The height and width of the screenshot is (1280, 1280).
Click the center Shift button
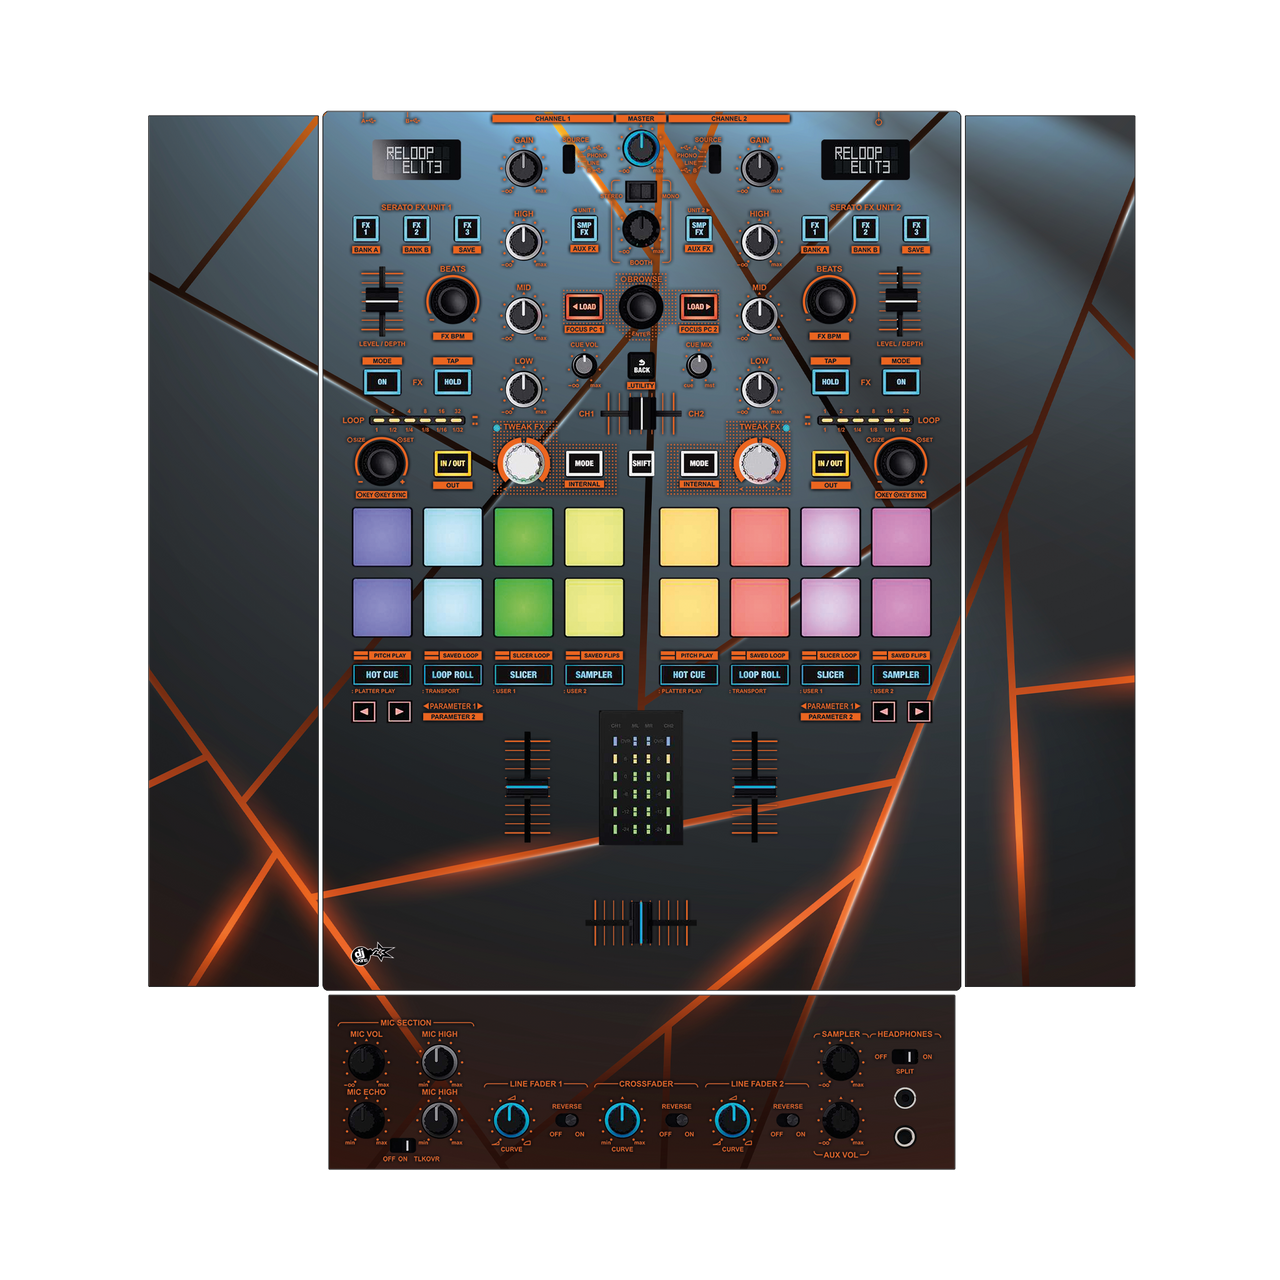(x=641, y=464)
